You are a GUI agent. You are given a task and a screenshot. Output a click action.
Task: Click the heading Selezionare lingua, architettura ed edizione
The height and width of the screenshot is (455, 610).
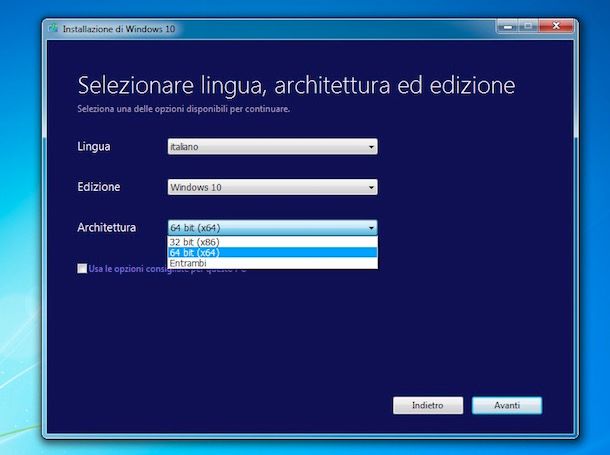tap(296, 85)
